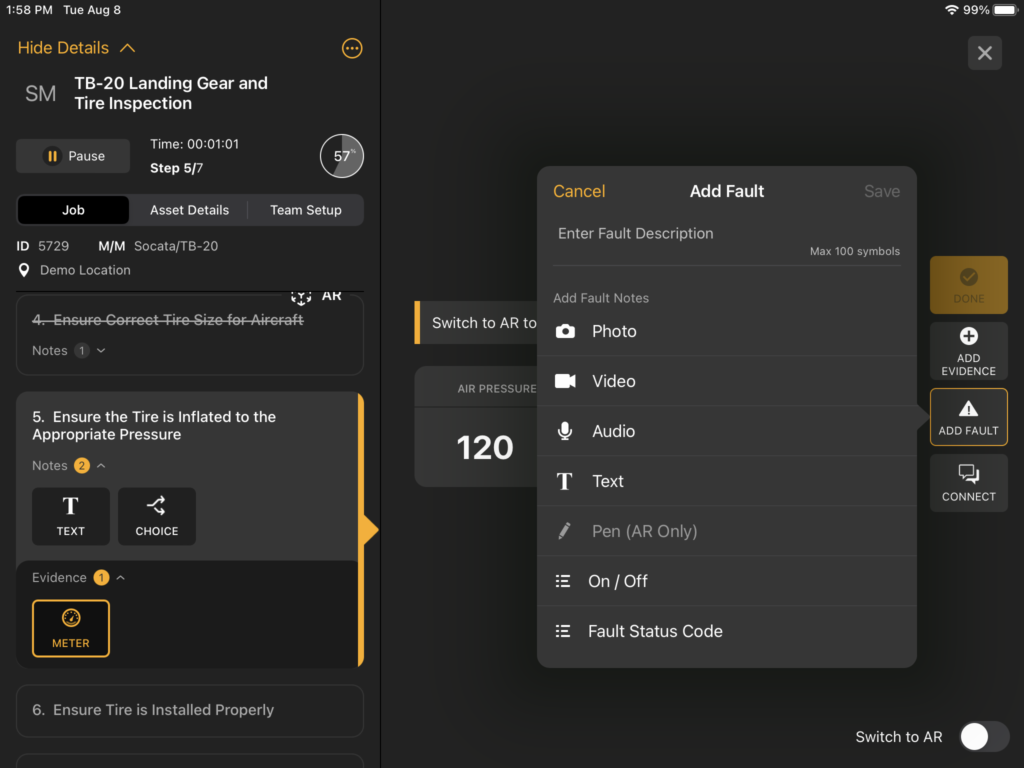Collapse details with Hide Details chevron
The height and width of the screenshot is (768, 1024).
(x=127, y=48)
